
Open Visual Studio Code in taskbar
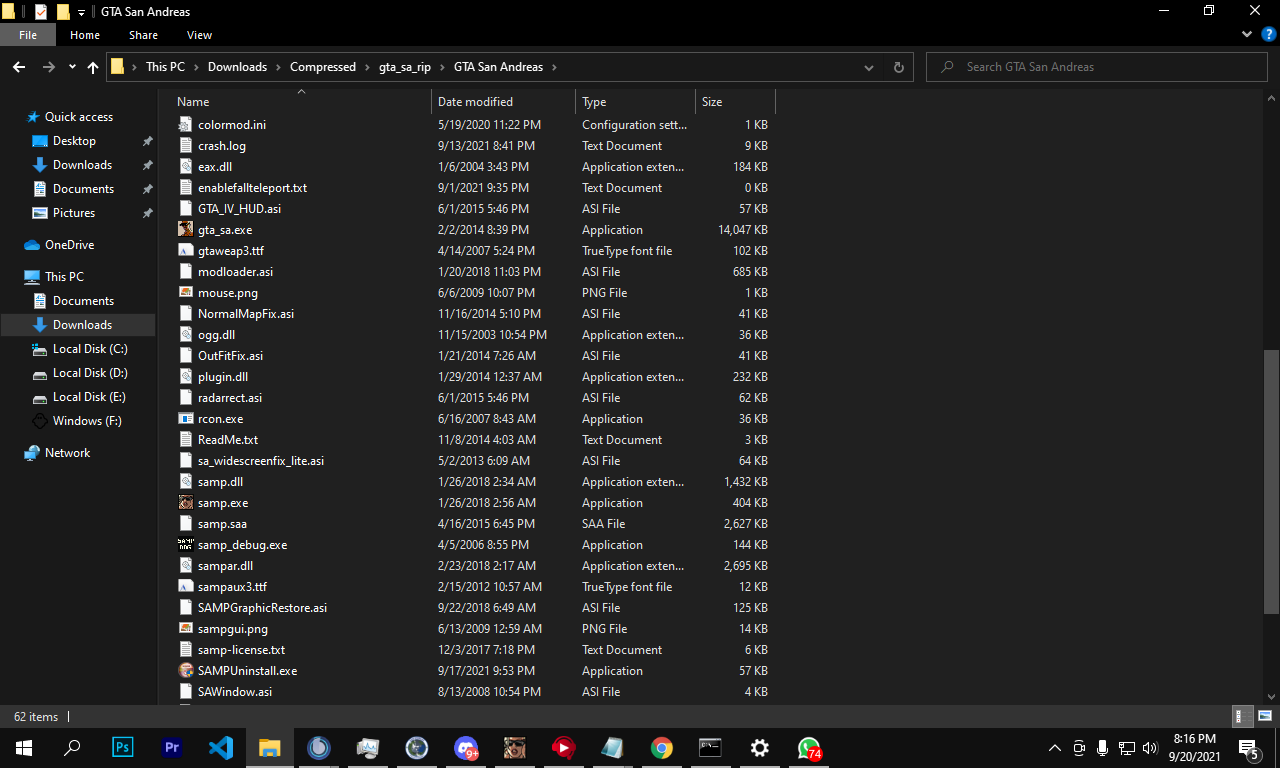pos(221,747)
